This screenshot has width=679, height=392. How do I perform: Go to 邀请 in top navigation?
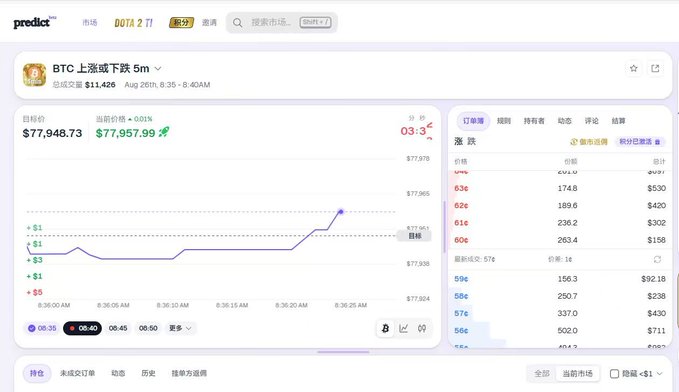coord(209,23)
